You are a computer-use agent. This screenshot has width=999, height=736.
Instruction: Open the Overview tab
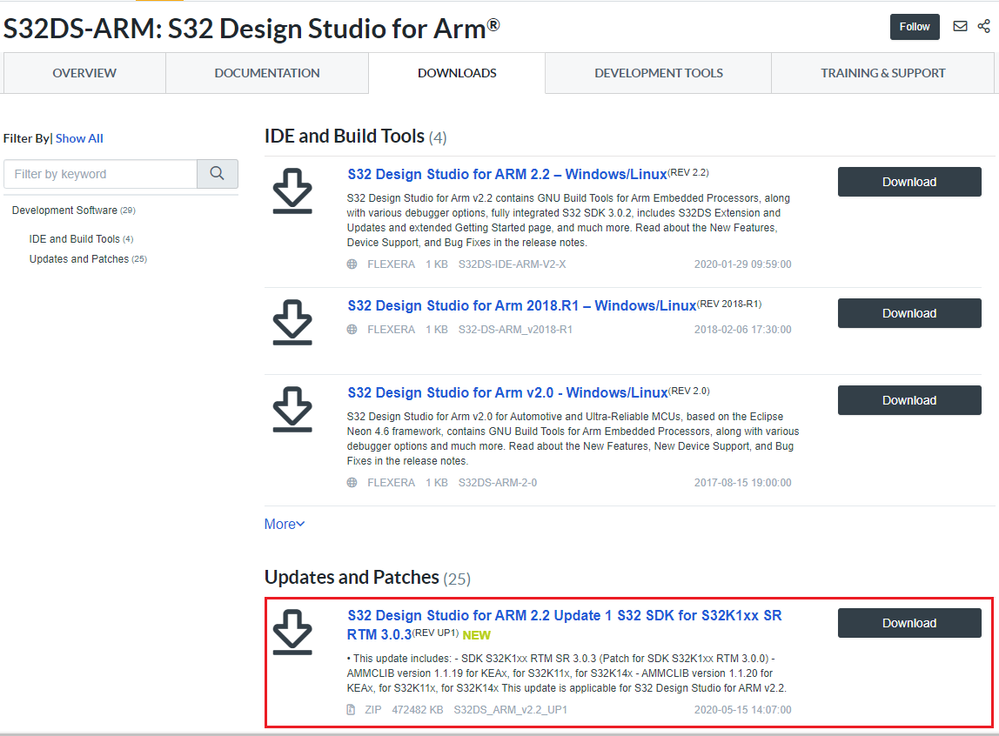click(84, 73)
